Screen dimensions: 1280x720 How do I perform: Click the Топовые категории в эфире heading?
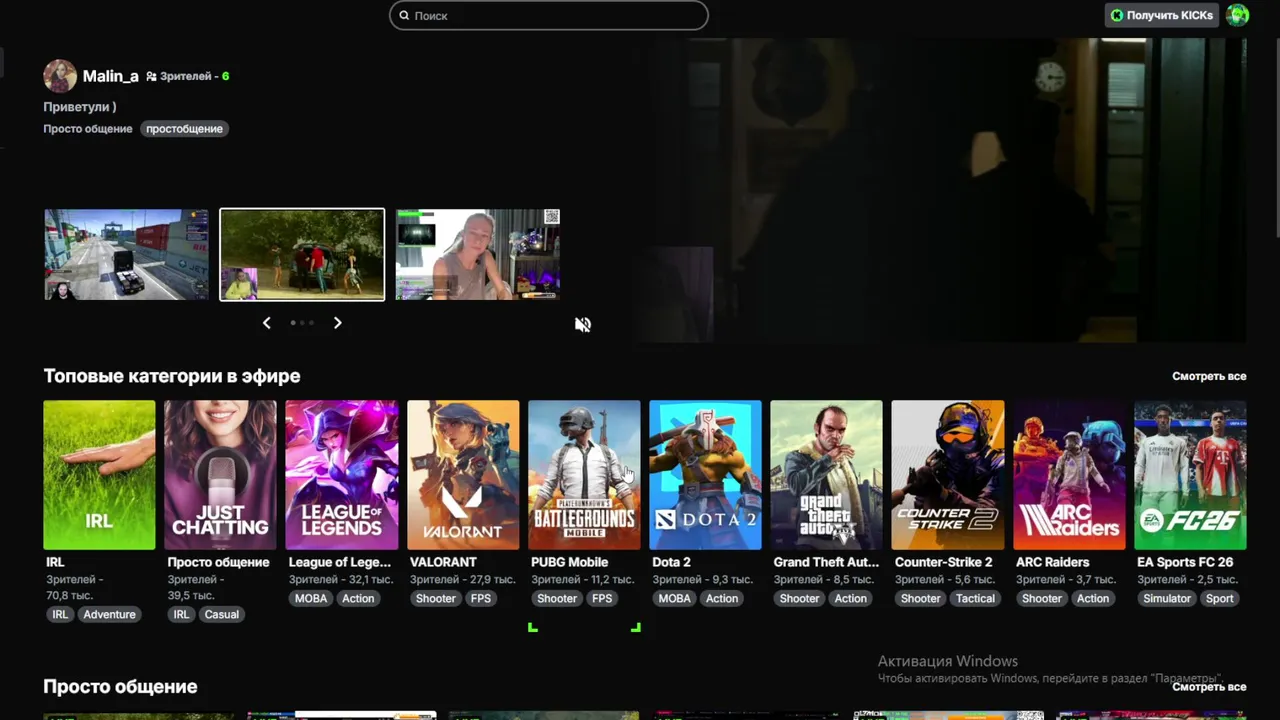tap(172, 376)
